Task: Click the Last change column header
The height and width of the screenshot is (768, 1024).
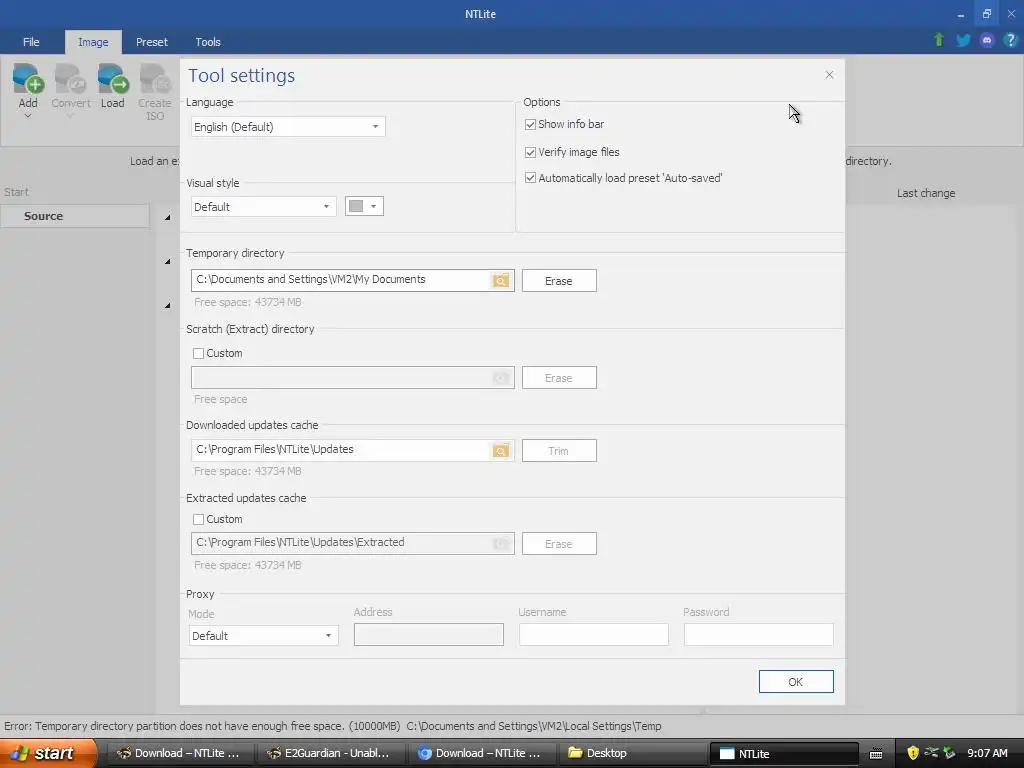Action: point(925,193)
